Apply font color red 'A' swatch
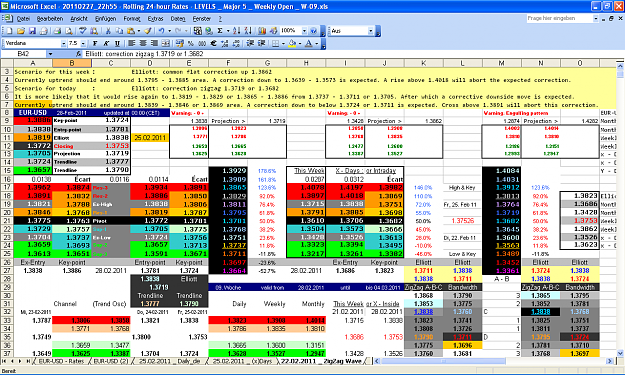625x375 pixels. pos(309,43)
